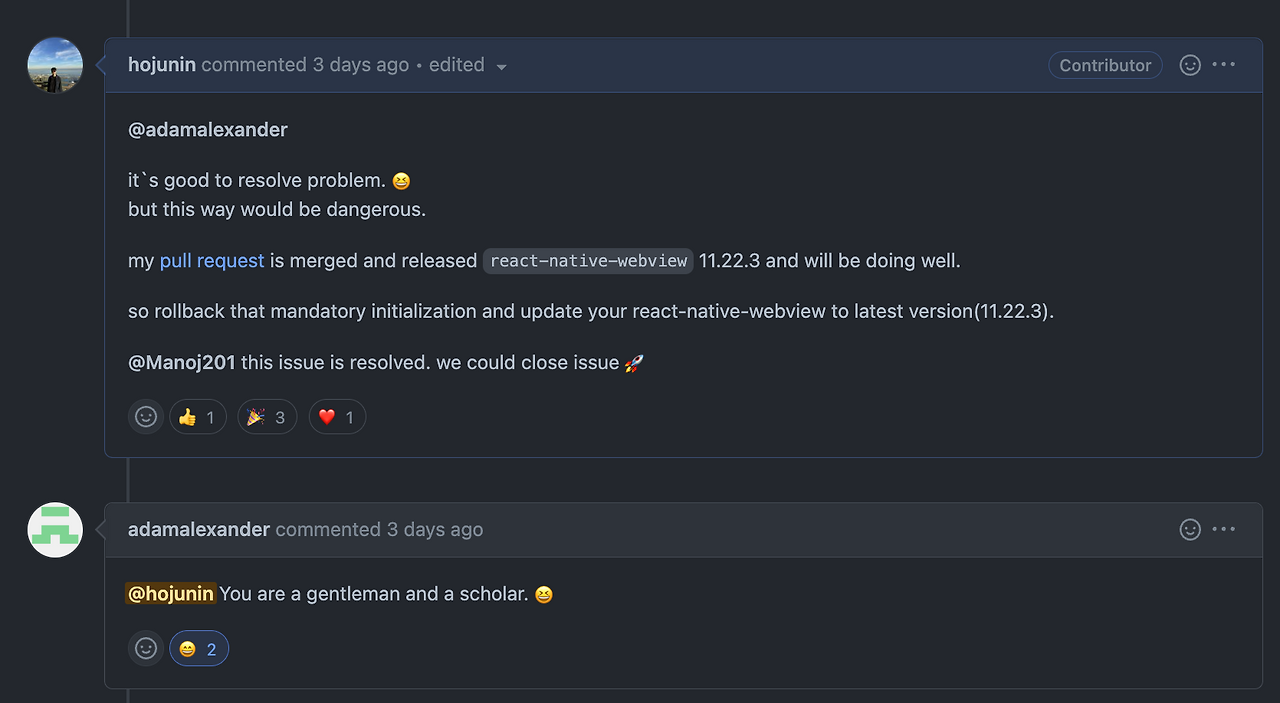Viewport: 1280px width, 703px height.
Task: Open hojunin username in comment header
Action: tap(162, 65)
